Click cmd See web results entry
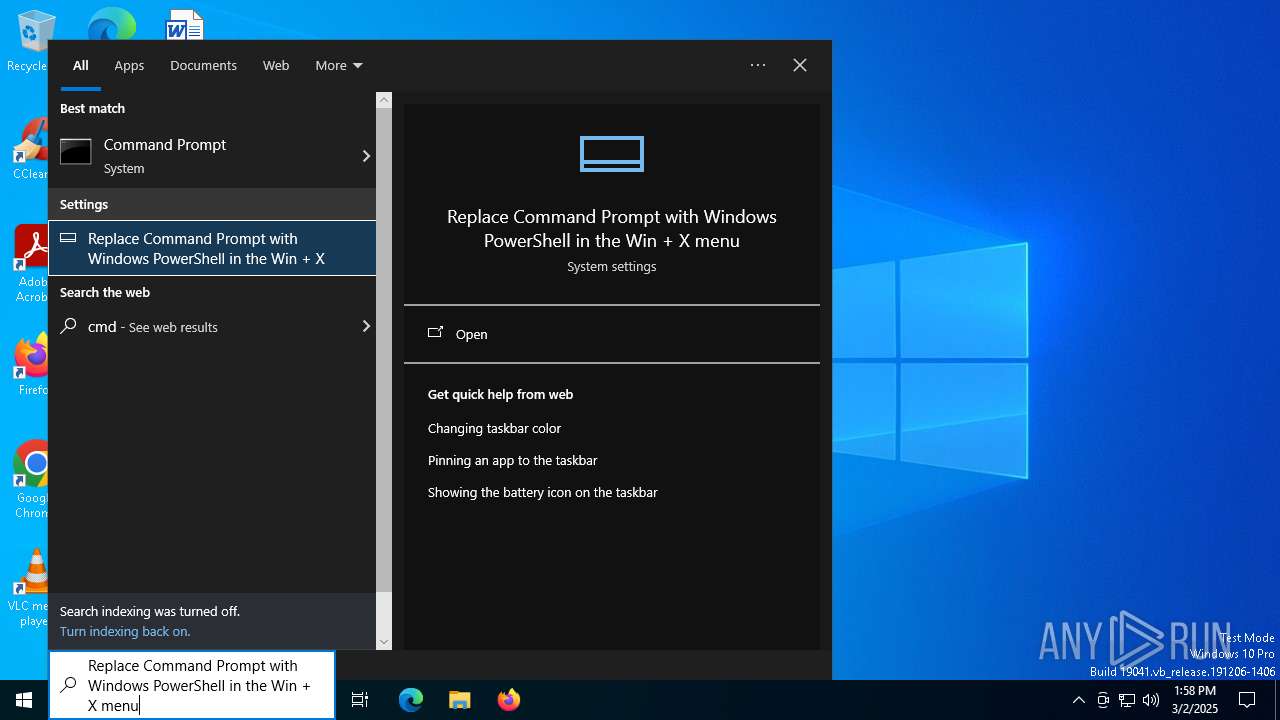Screen dimensions: 1280x720 [x=200, y=326]
